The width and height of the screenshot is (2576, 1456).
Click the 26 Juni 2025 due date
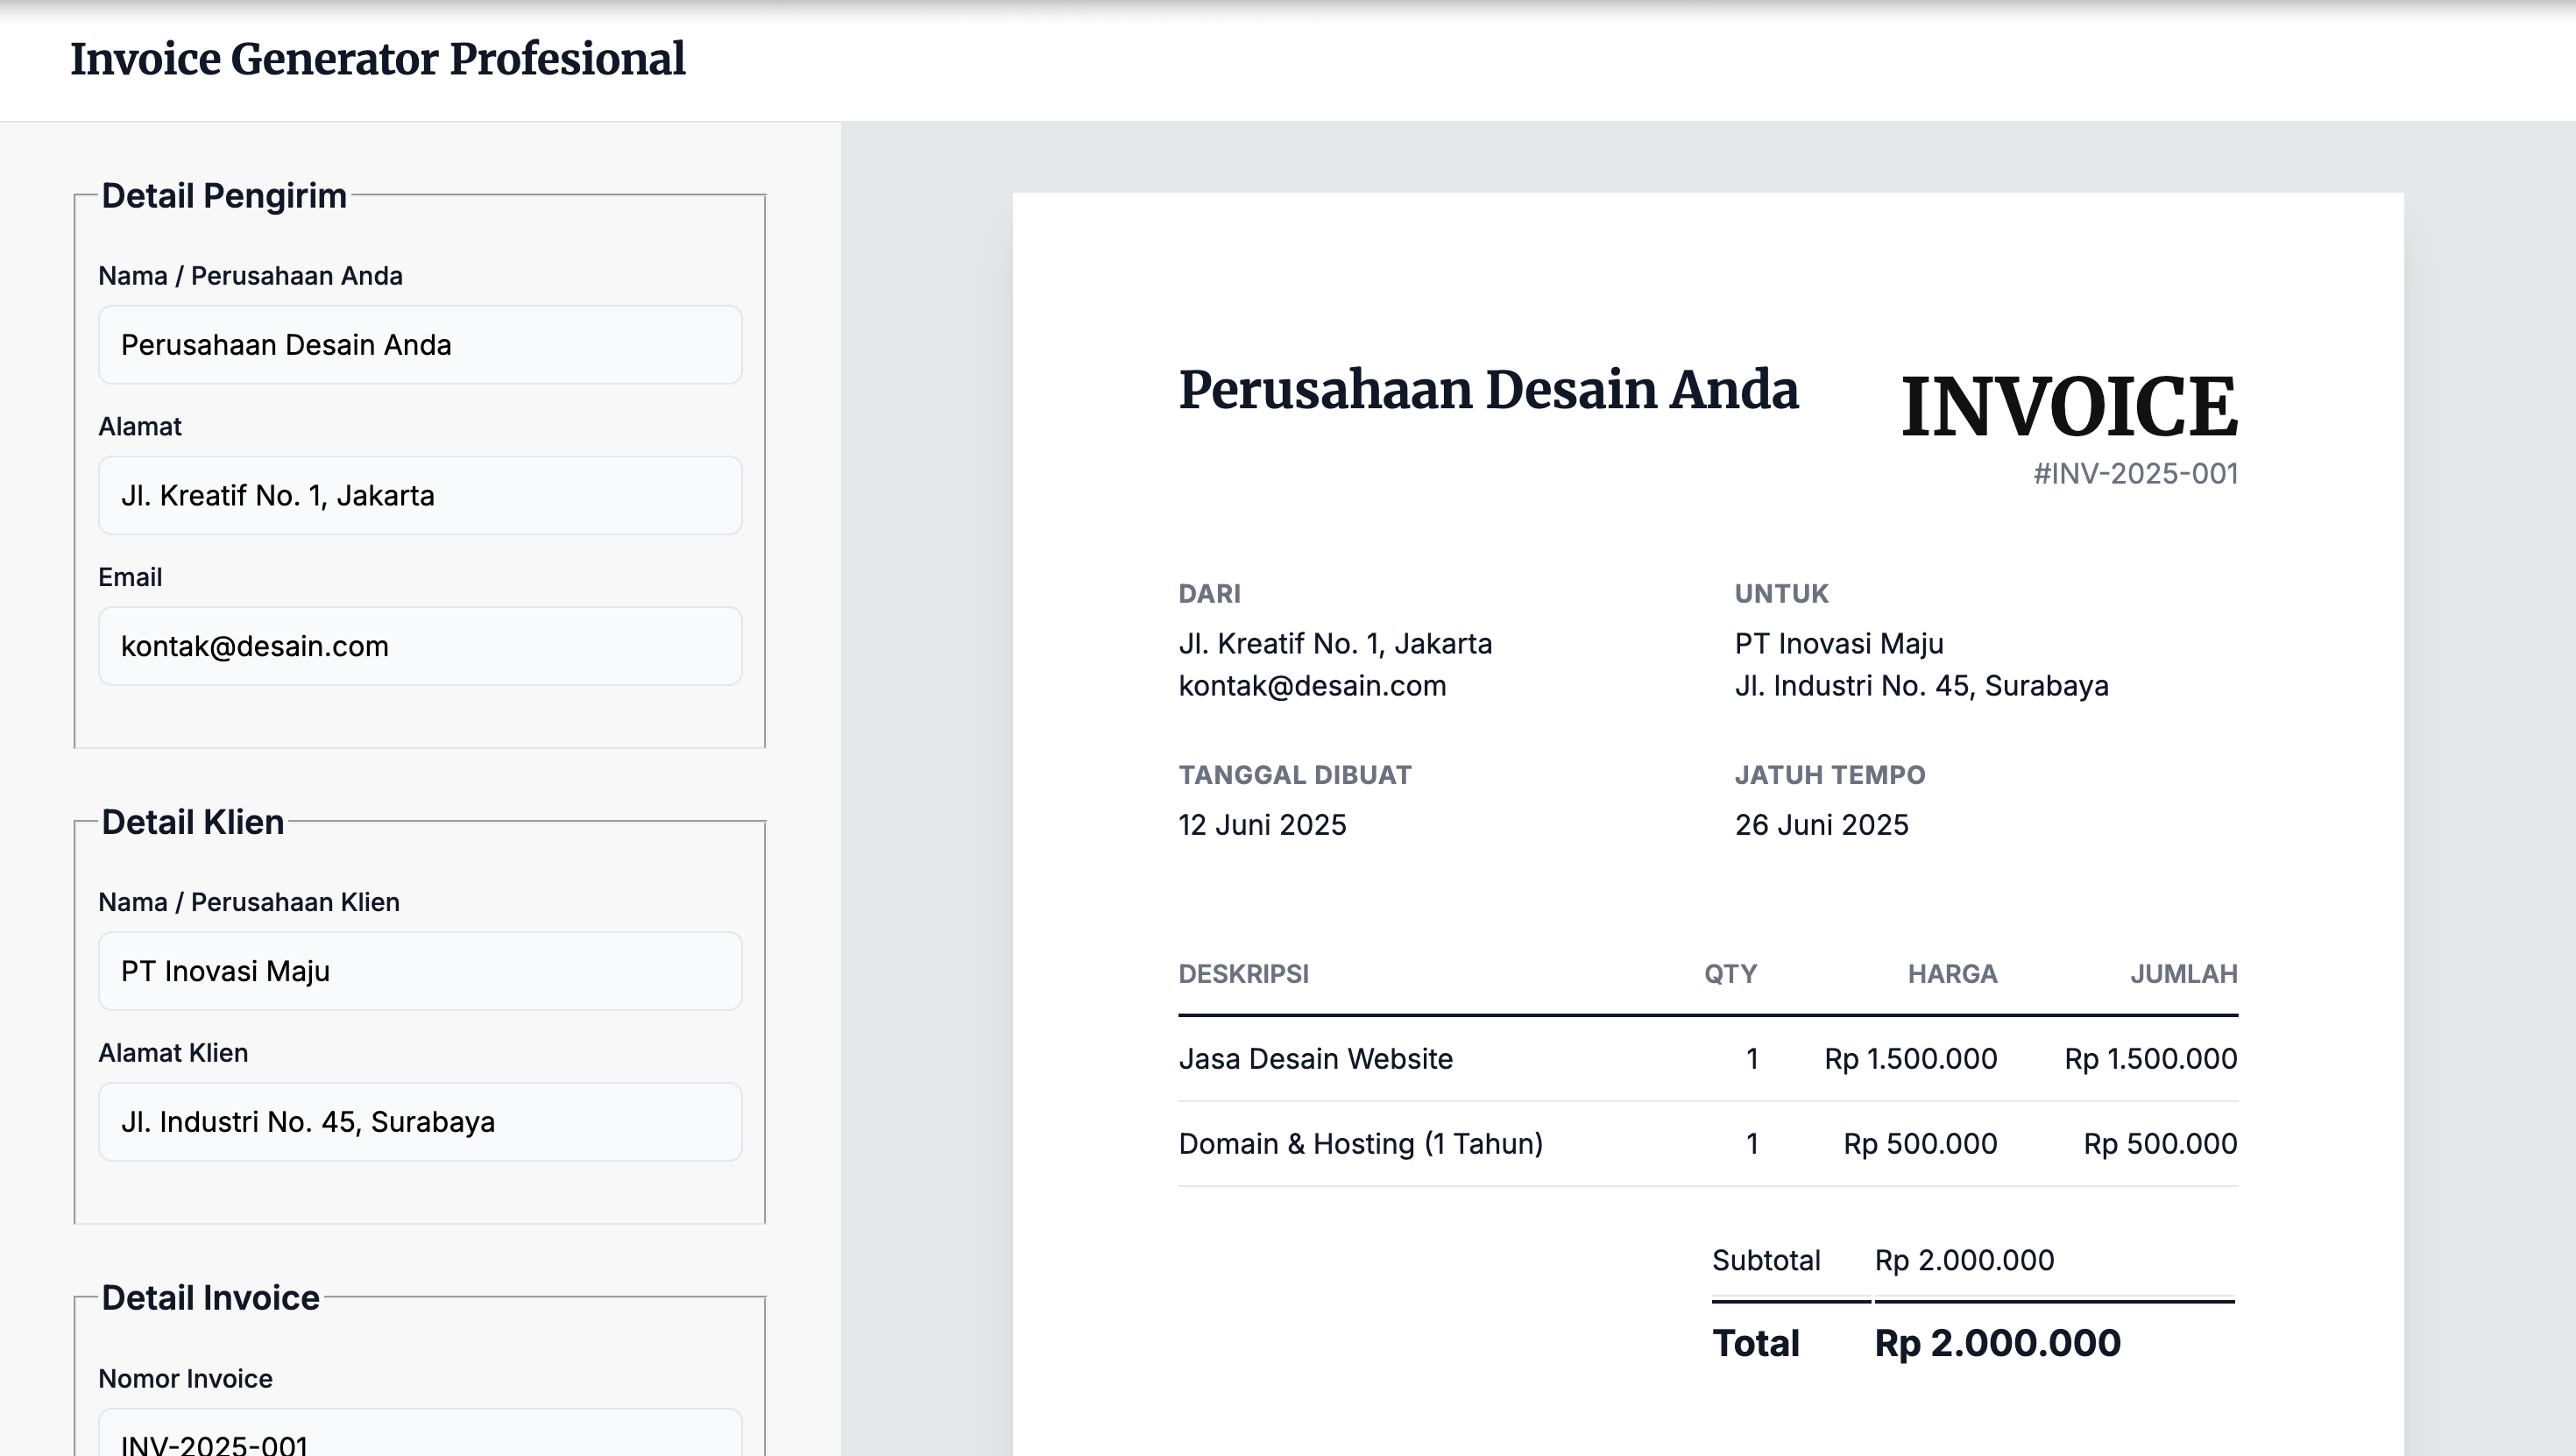(1821, 825)
